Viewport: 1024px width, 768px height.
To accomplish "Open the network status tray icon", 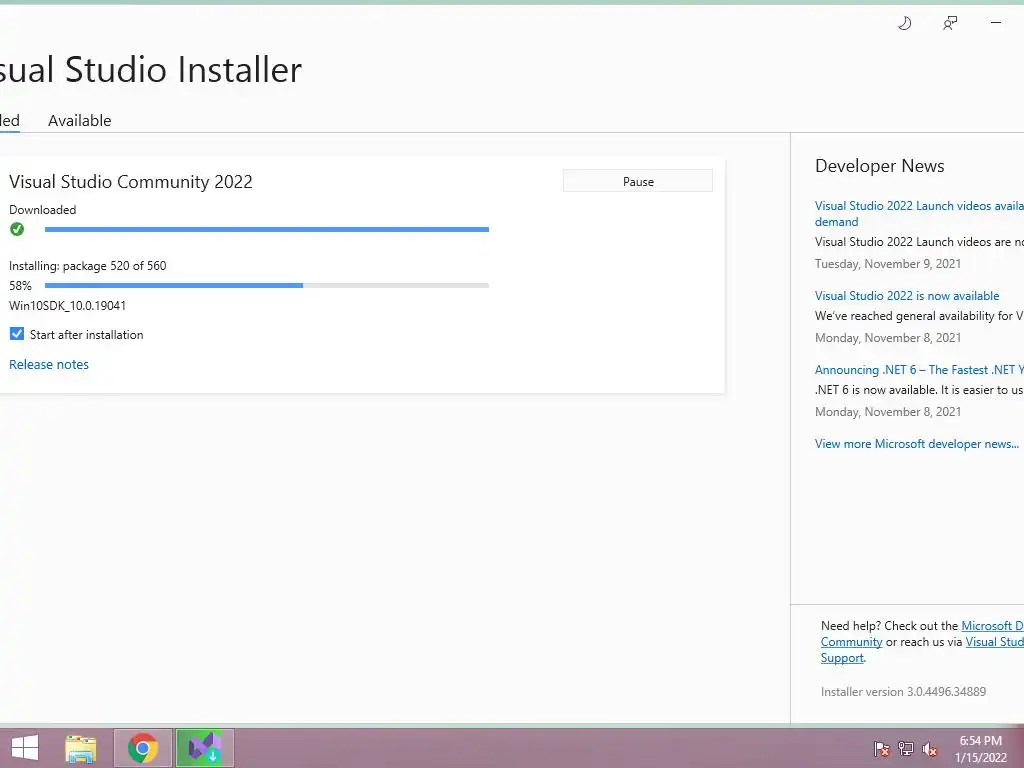I will point(906,749).
